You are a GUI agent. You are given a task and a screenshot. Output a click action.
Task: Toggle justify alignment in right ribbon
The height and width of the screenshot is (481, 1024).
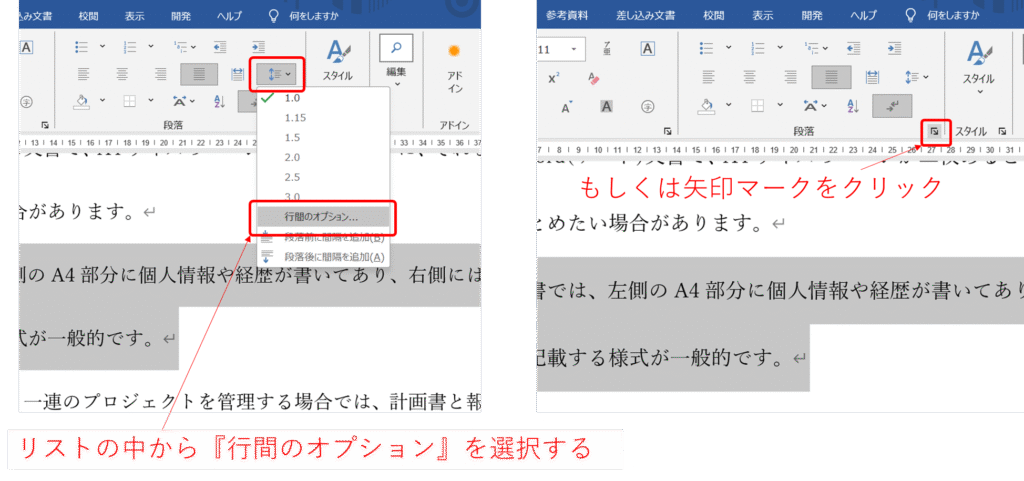(x=830, y=76)
